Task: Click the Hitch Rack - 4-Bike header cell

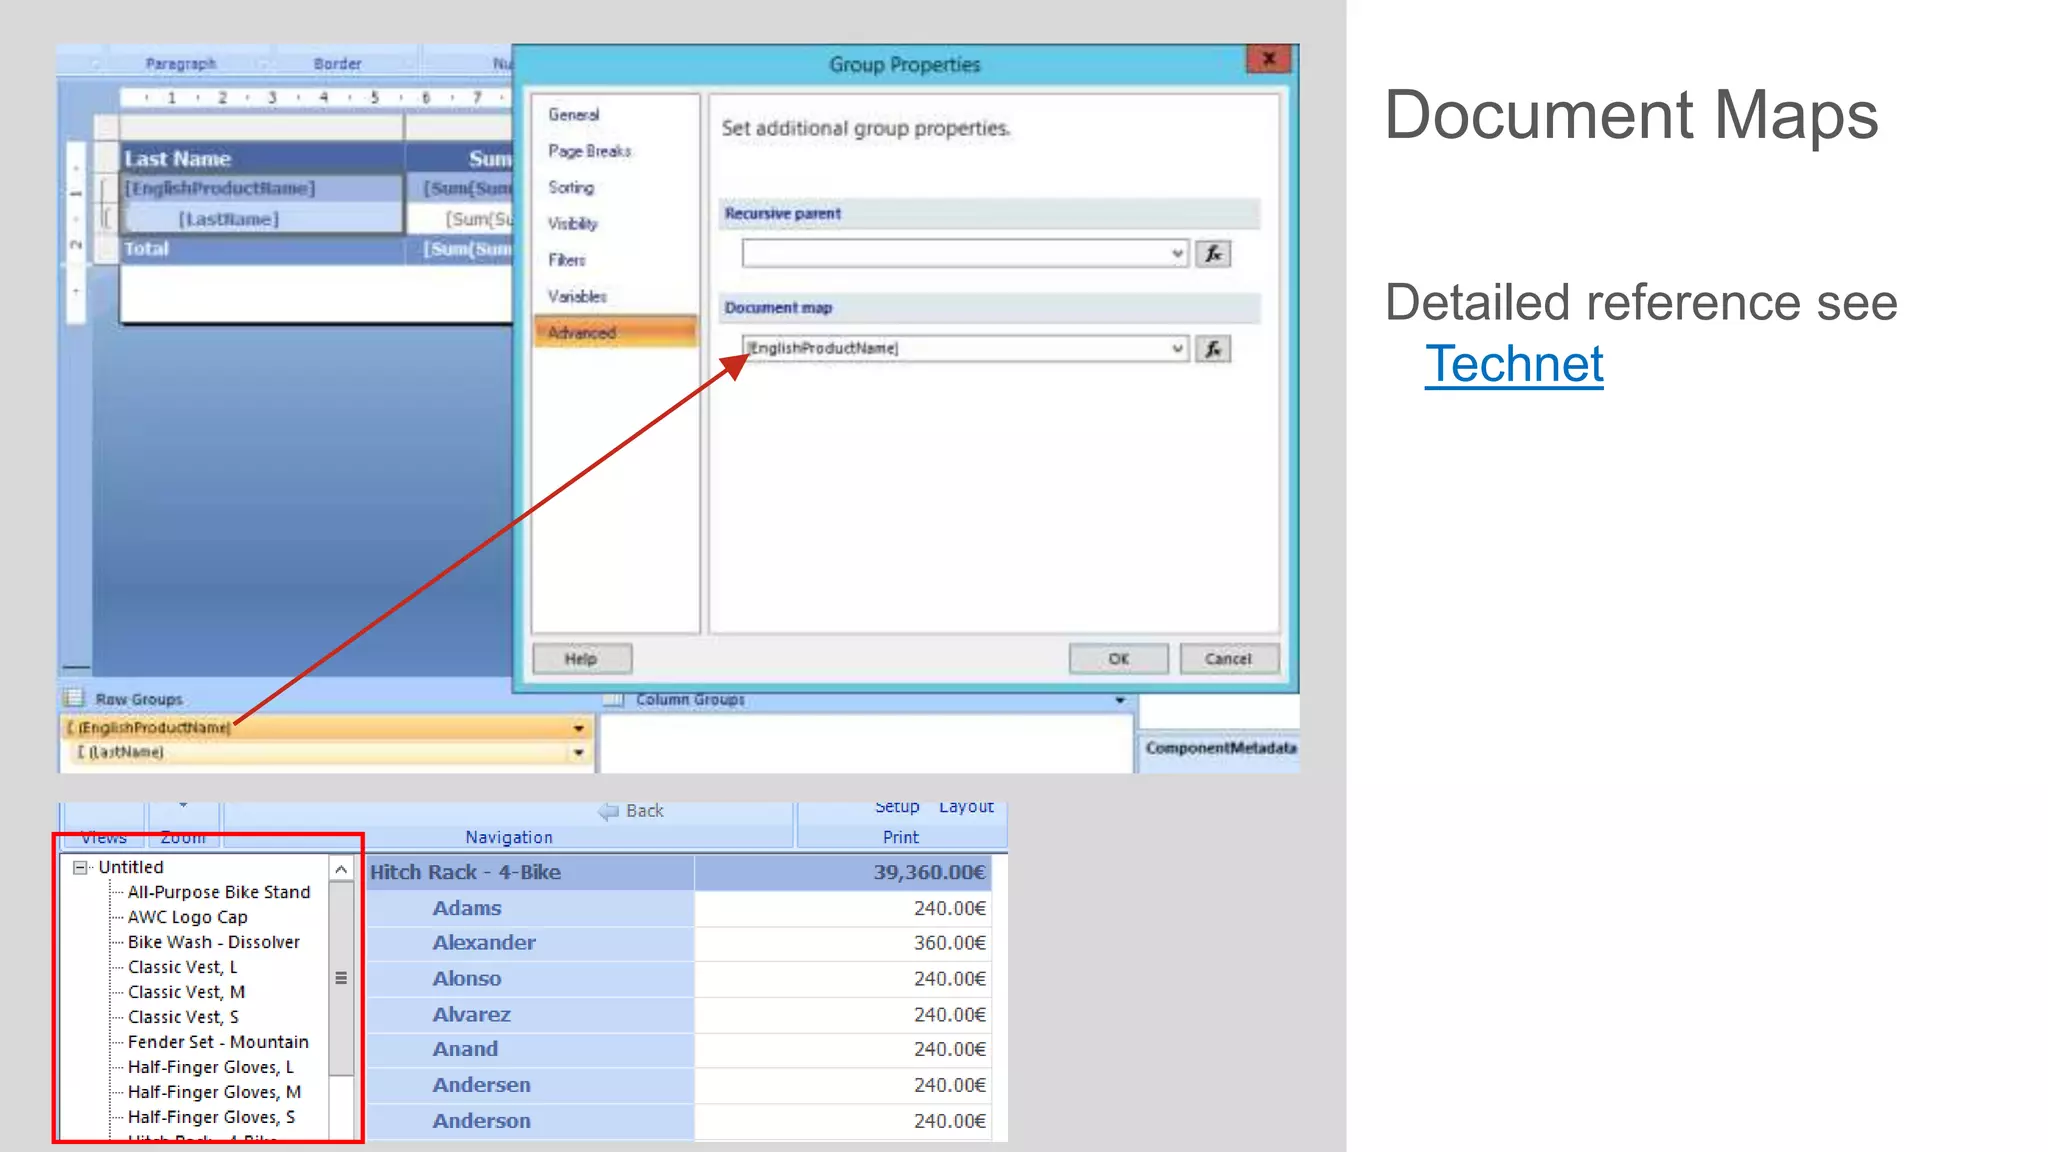Action: 530,872
